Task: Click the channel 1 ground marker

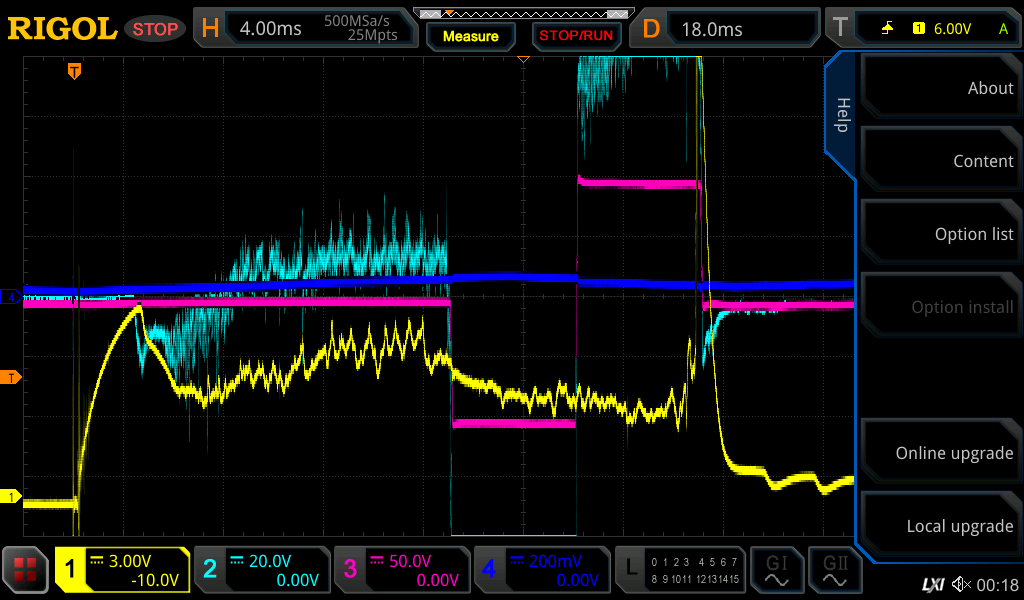Action: [x=11, y=497]
